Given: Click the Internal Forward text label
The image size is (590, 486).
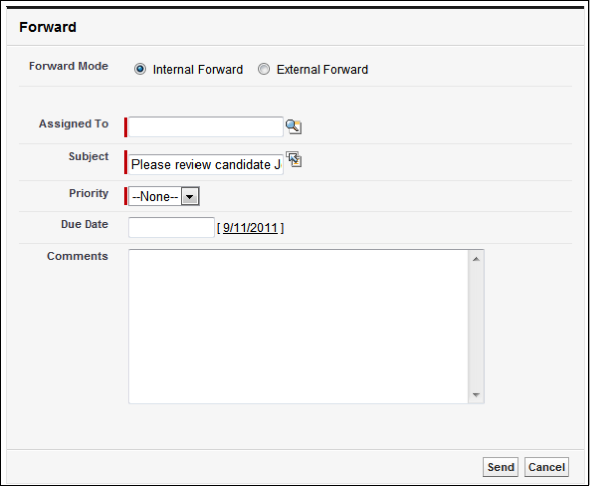Looking at the screenshot, I should click(198, 70).
